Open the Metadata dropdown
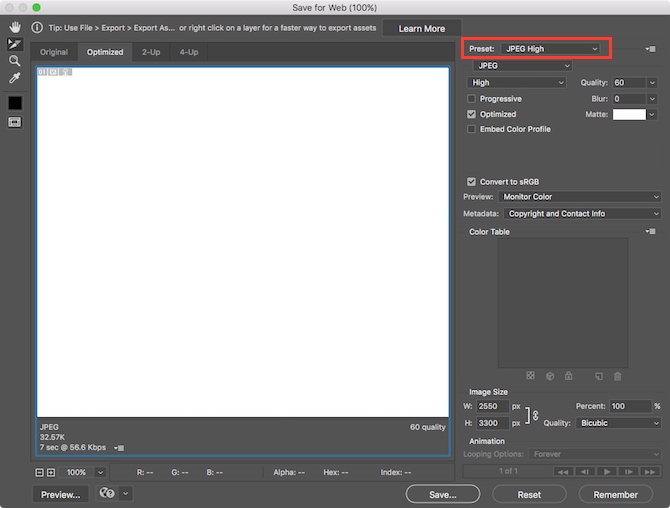The height and width of the screenshot is (508, 670). tap(582, 214)
